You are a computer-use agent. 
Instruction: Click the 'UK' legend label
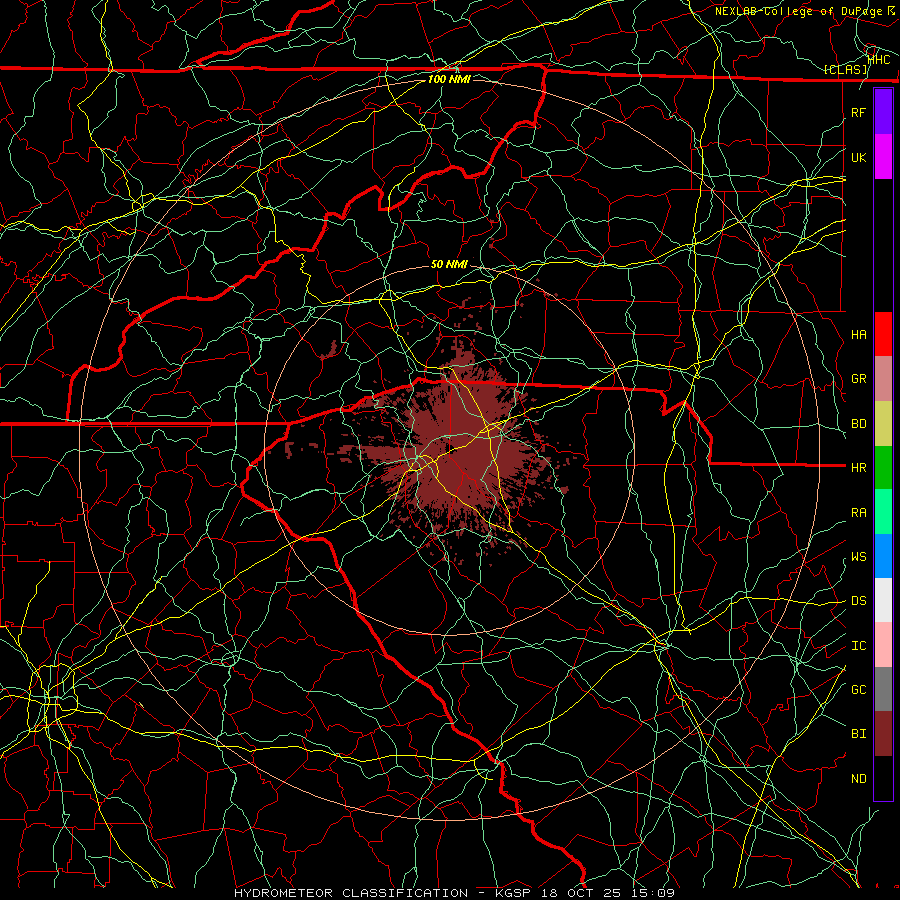click(x=858, y=157)
